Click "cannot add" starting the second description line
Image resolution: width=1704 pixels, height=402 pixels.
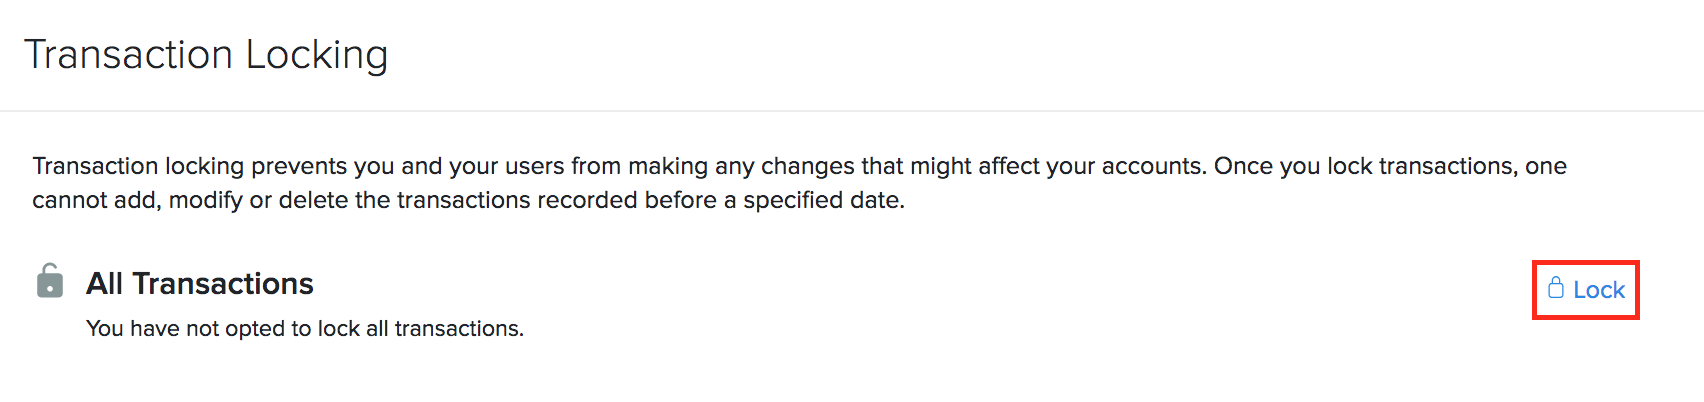point(94,200)
